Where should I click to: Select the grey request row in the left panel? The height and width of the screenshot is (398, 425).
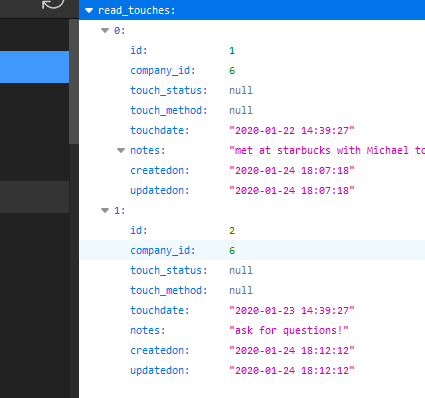pos(34,197)
